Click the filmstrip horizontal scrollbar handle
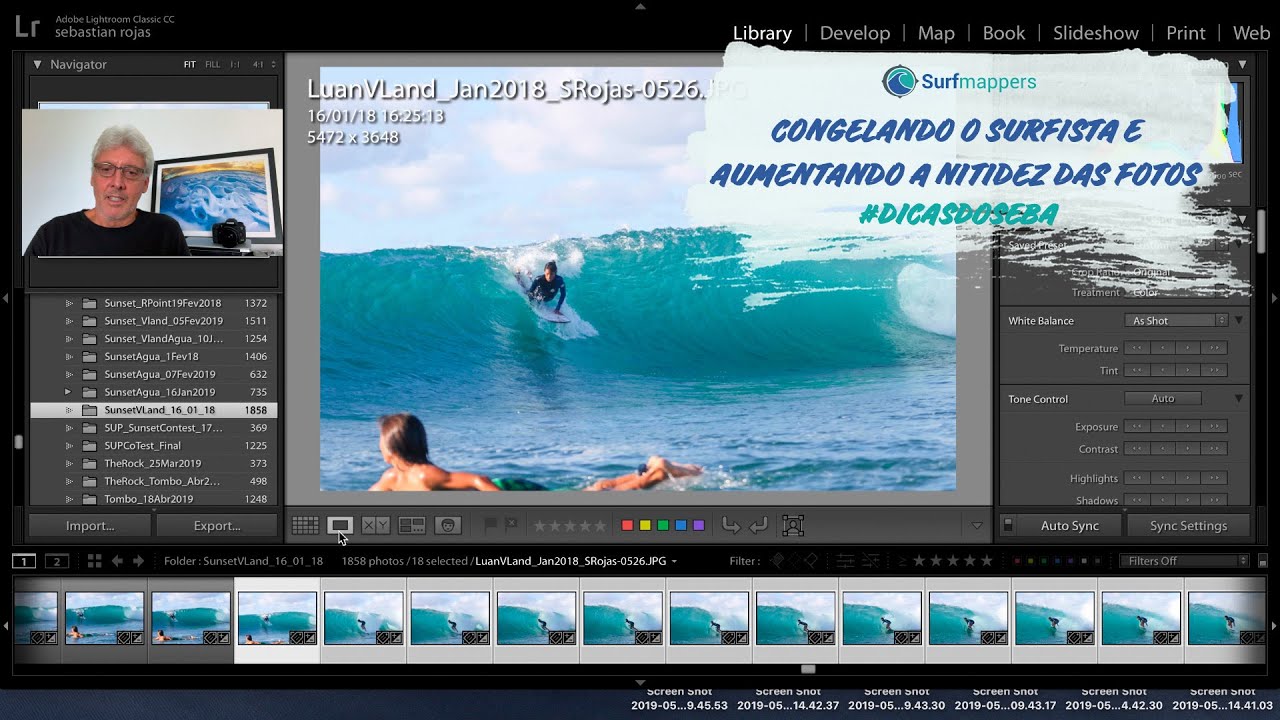Screen dimensions: 1280x720 808,669
